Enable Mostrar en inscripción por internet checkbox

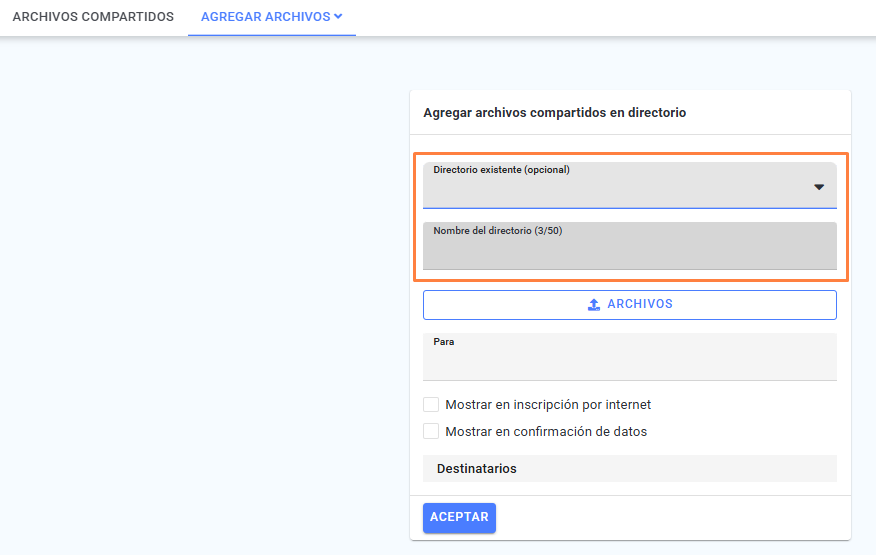(431, 405)
